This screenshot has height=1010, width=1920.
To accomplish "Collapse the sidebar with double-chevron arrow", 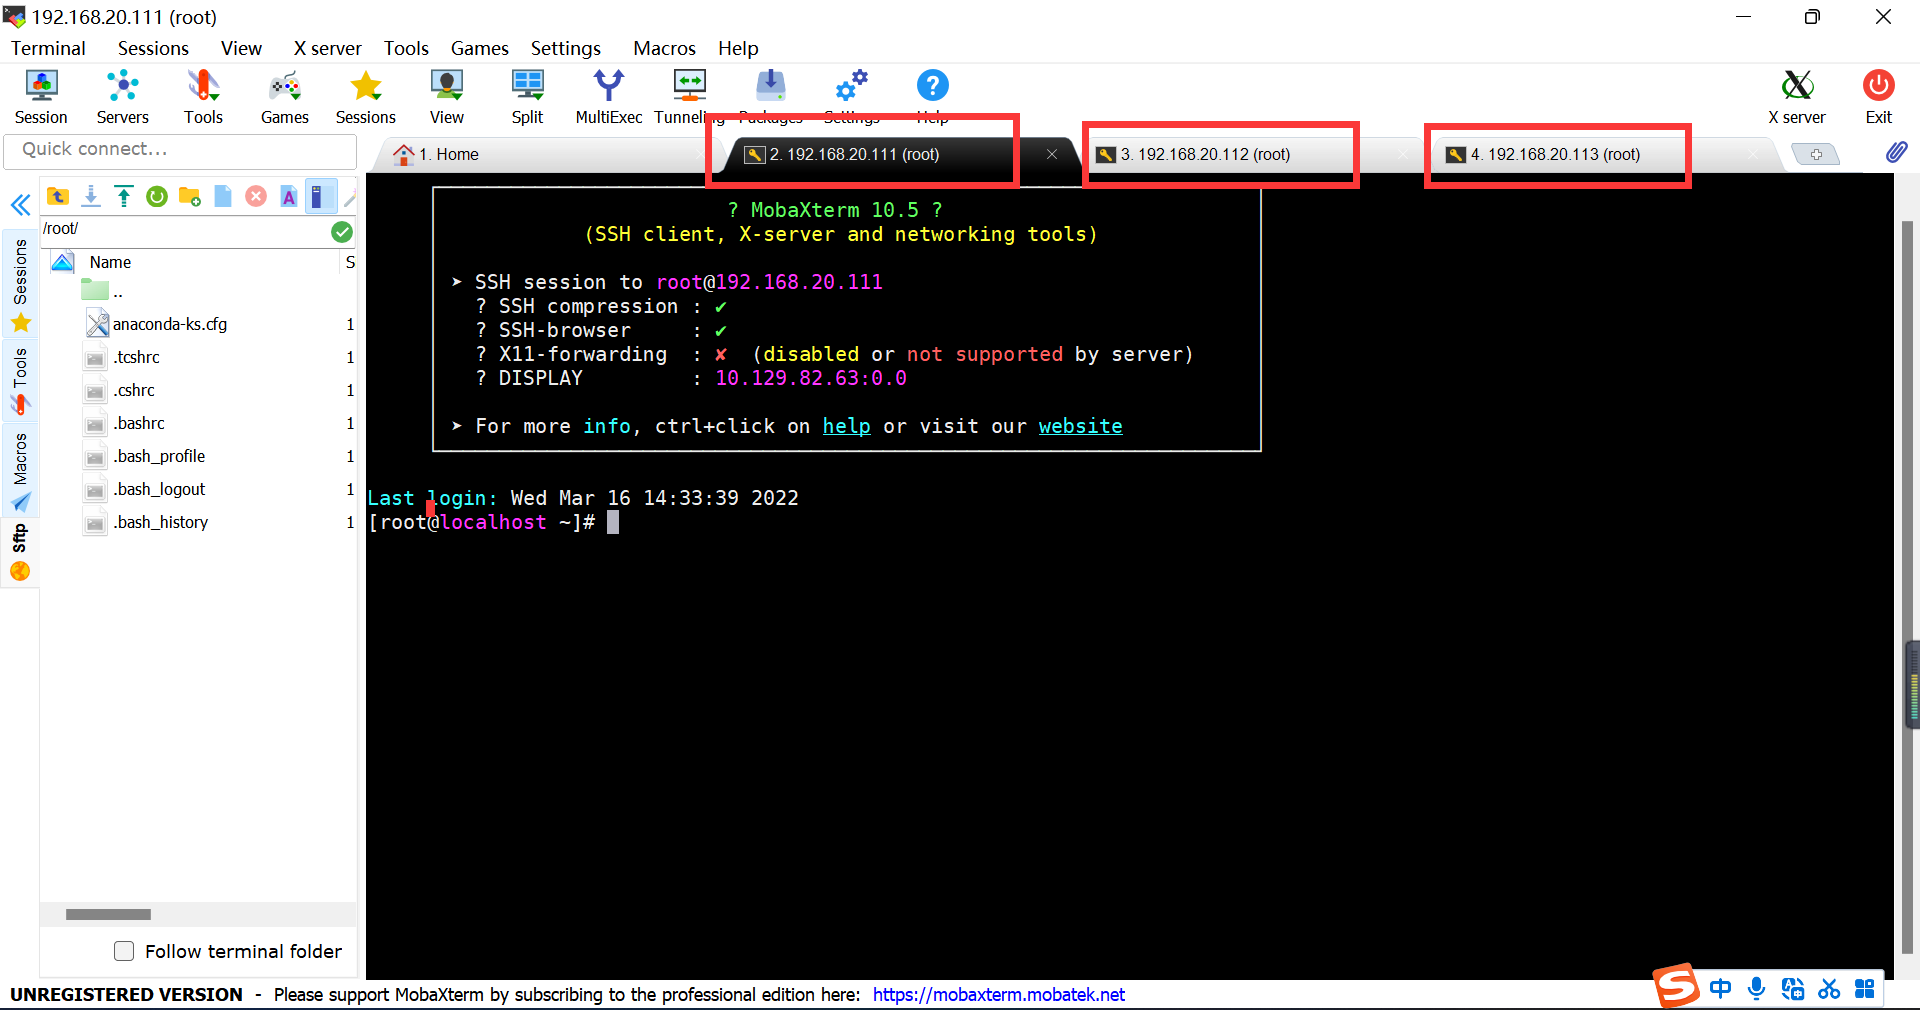I will coord(20,206).
